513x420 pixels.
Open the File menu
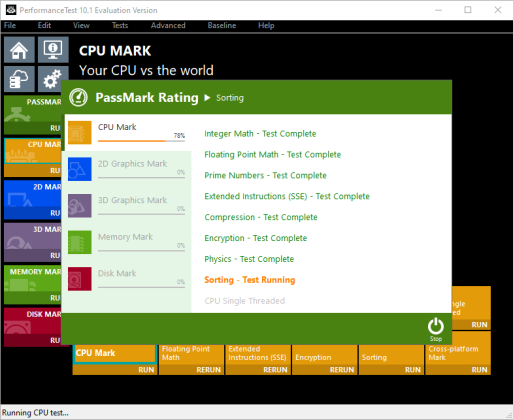click(10, 25)
